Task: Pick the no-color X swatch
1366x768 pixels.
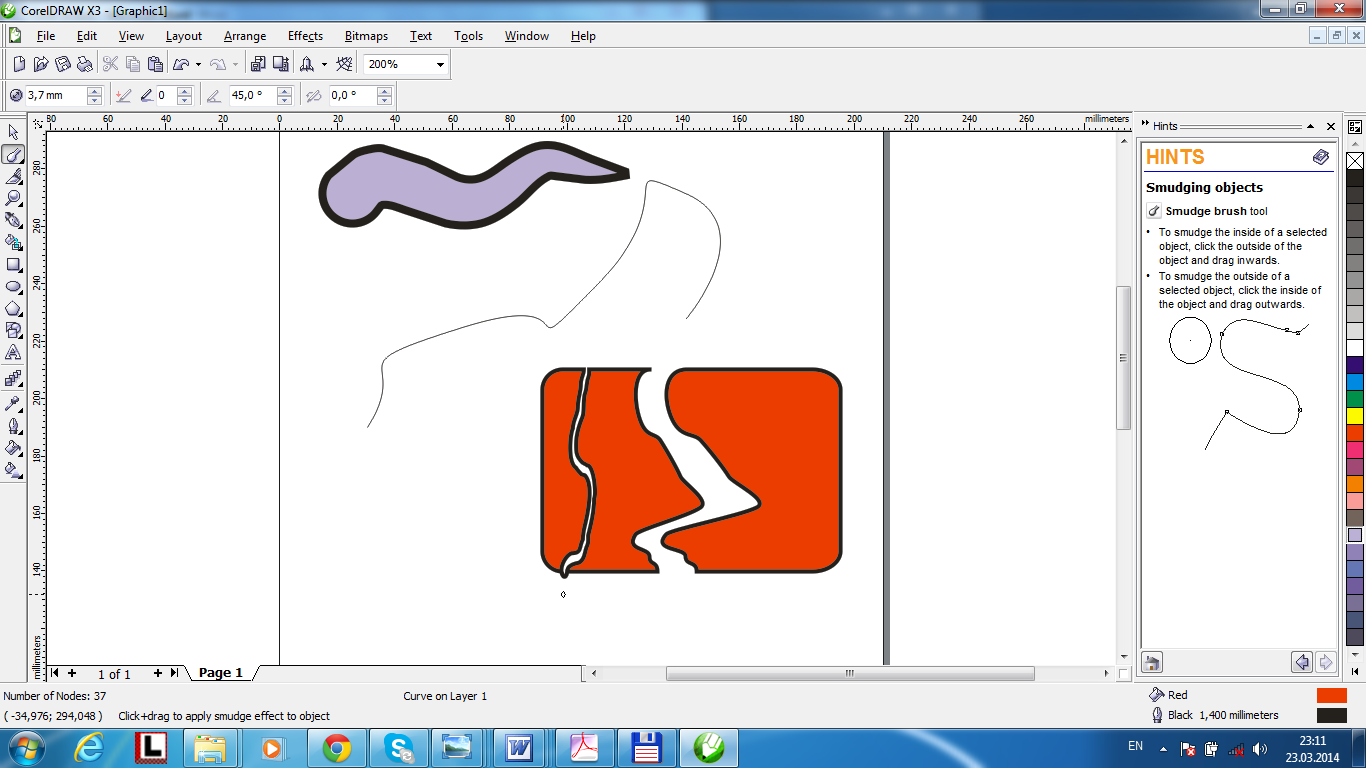Action: (1355, 160)
